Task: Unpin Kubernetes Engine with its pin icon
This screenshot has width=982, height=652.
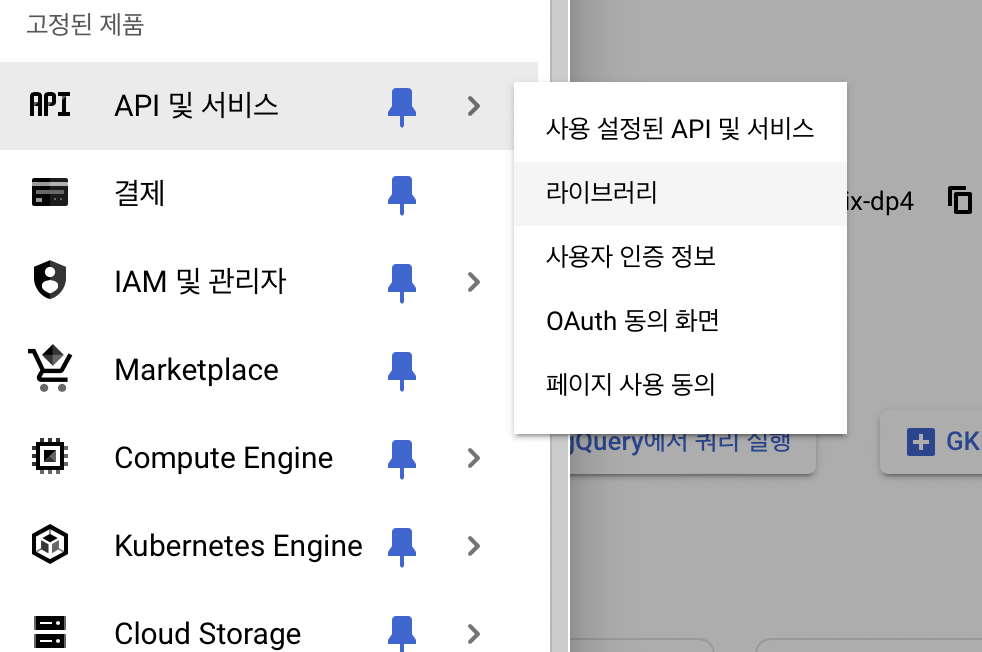Action: tap(402, 547)
